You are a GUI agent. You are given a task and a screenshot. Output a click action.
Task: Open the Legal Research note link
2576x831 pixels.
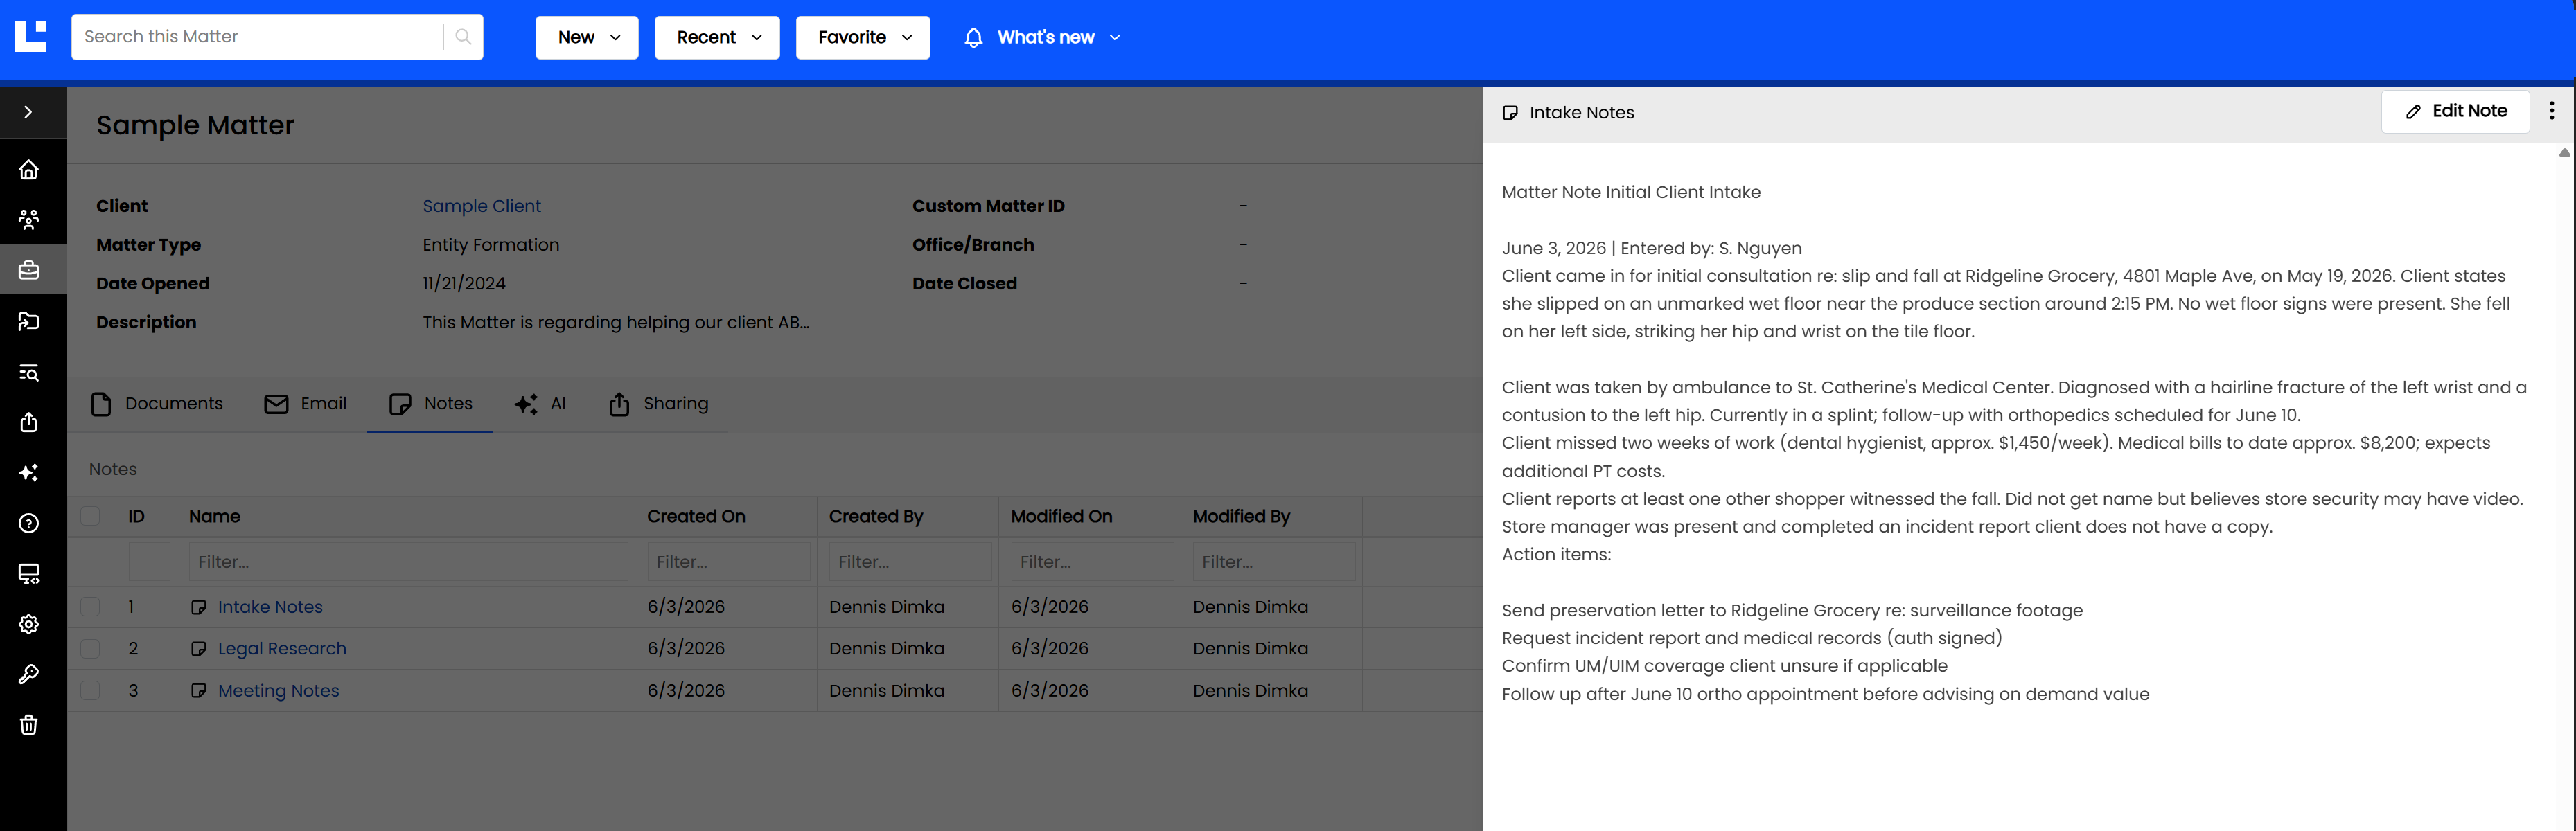[x=282, y=649]
